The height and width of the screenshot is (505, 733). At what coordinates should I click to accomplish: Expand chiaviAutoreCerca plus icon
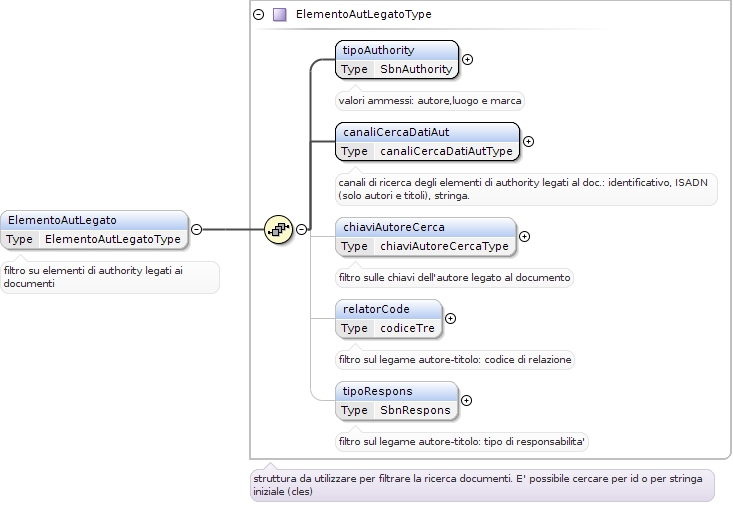pyautogui.click(x=525, y=237)
